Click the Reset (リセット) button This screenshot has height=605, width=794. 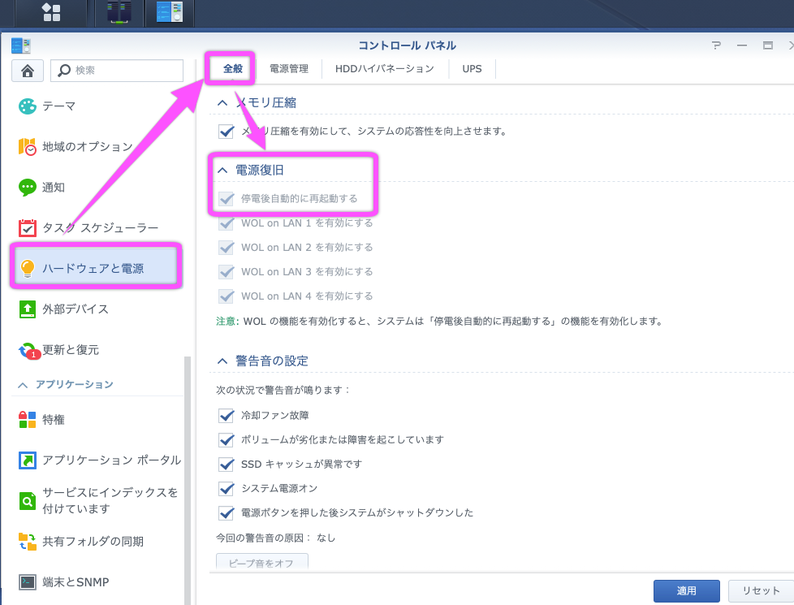760,590
